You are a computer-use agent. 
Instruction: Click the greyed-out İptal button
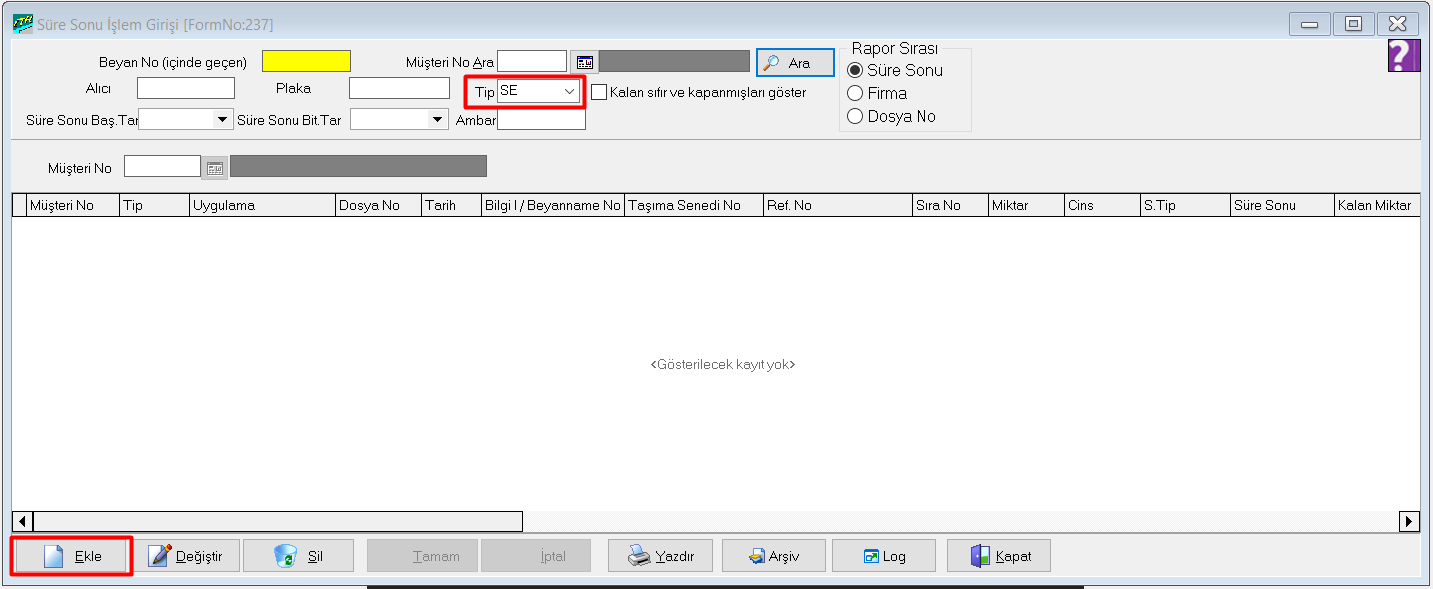[536, 556]
